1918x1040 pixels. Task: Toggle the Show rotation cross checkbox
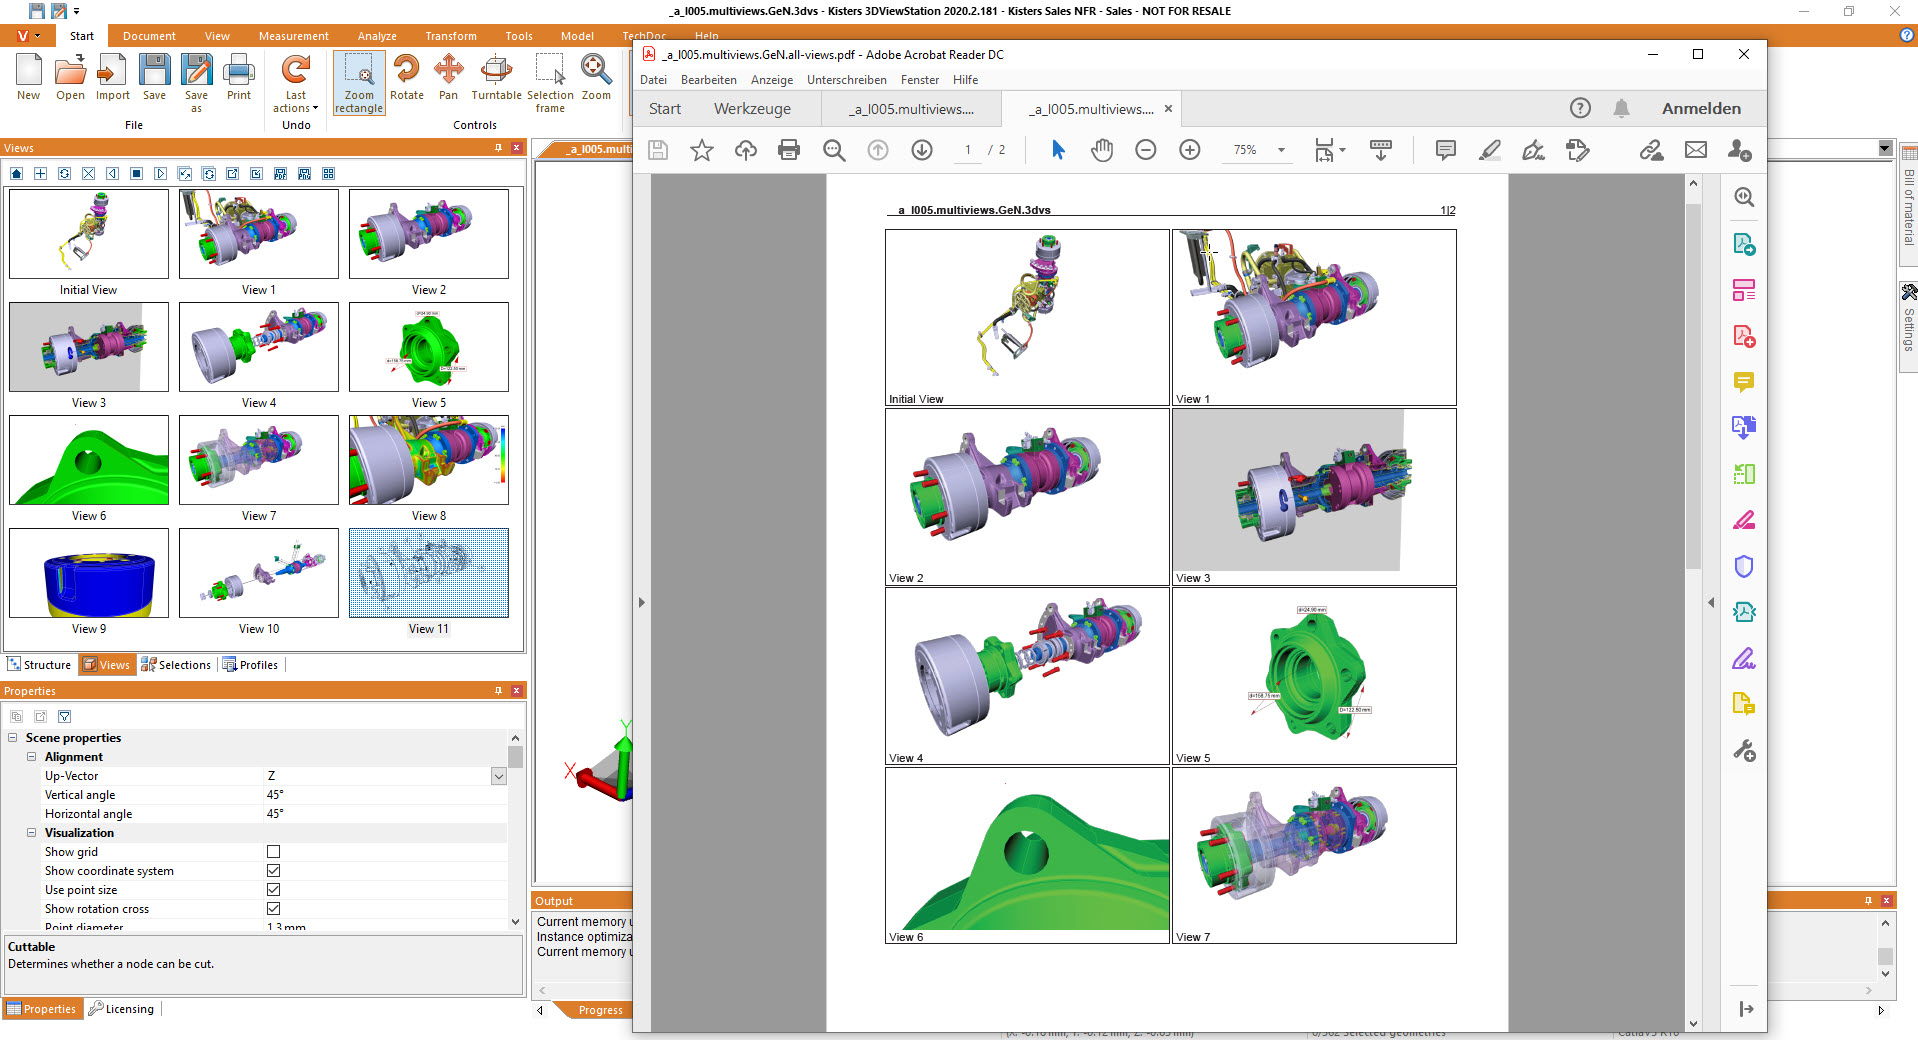tap(273, 909)
